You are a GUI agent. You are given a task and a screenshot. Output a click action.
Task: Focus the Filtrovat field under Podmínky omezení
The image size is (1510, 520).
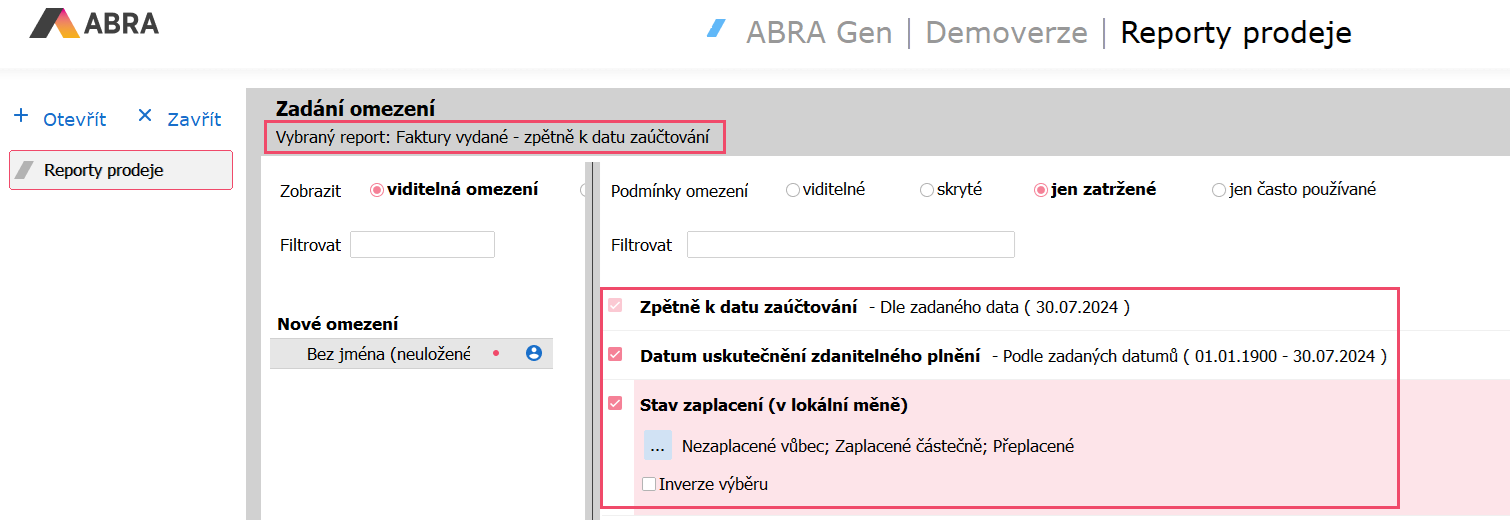850,245
